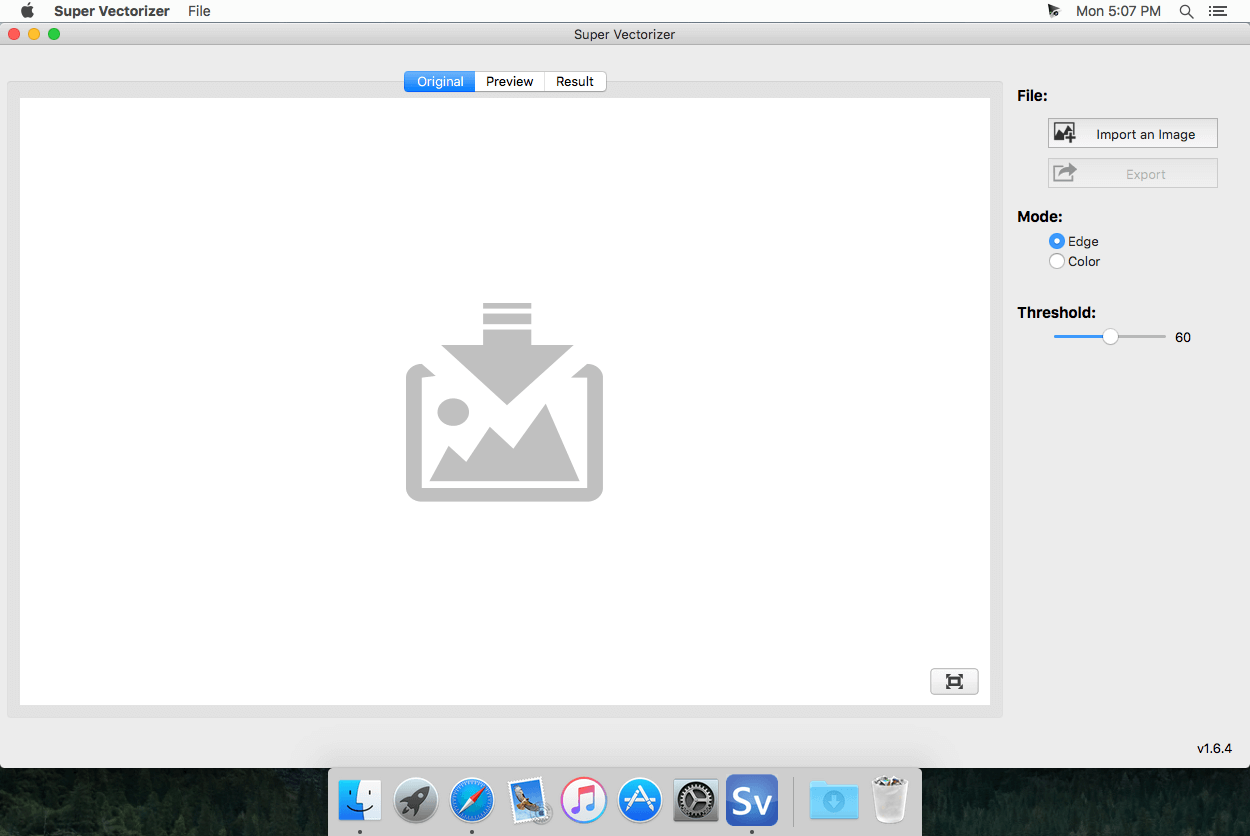Screen dimensions: 1250x836
Task: Switch to the Preview tab
Action: pos(510,81)
